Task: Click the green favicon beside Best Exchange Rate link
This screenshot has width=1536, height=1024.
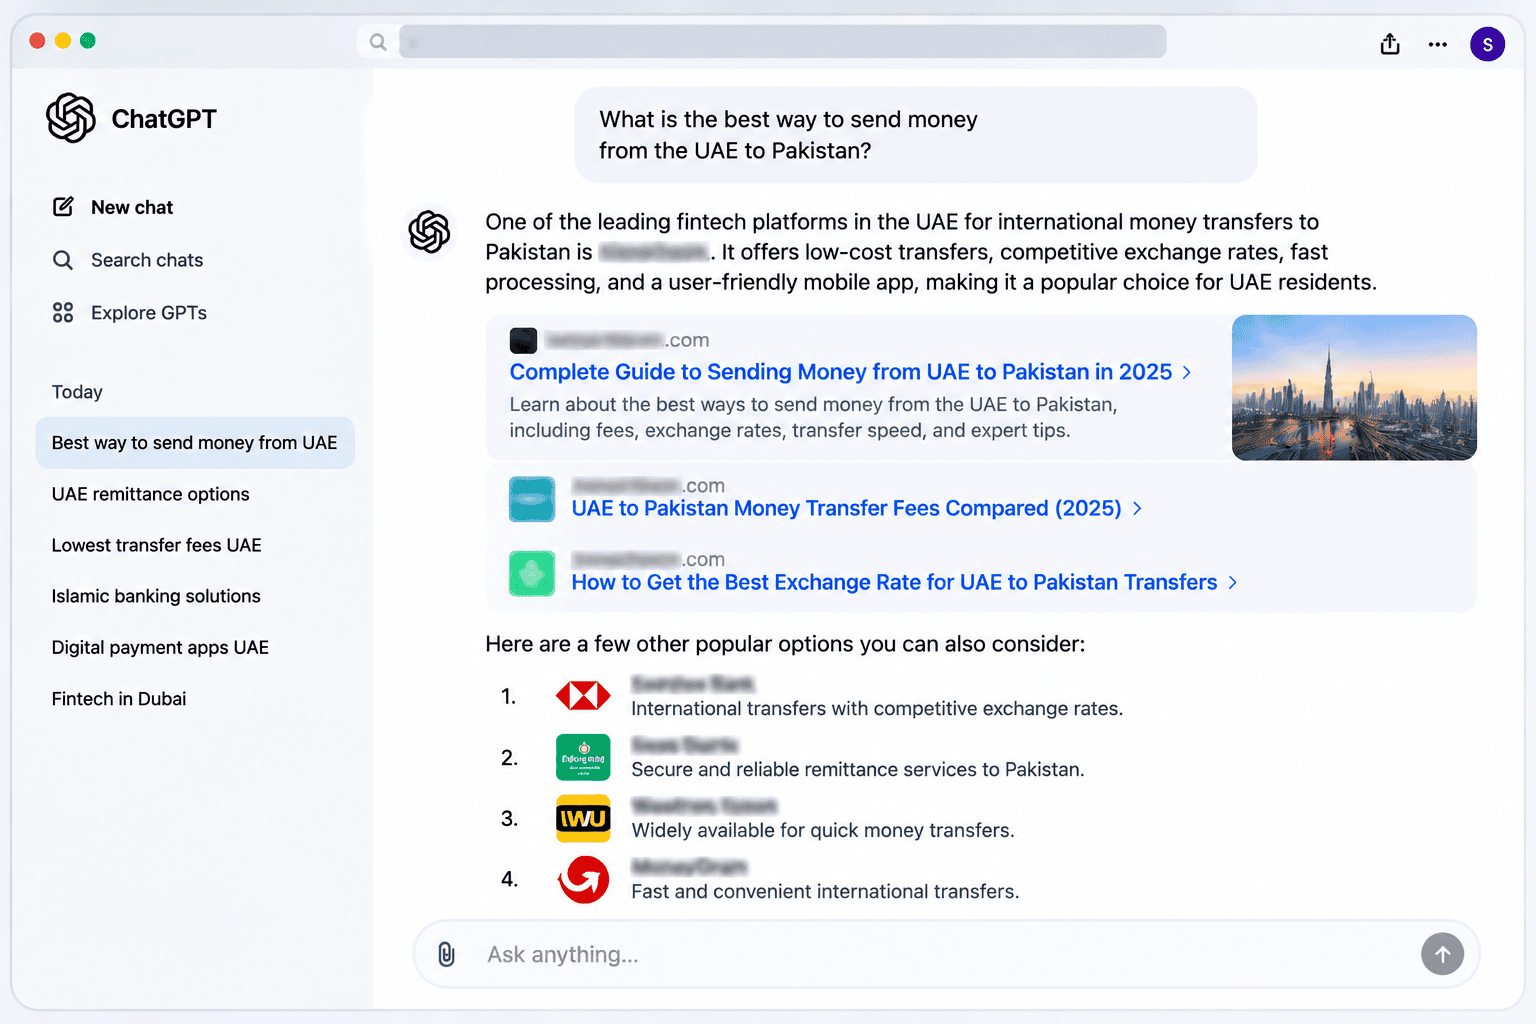Action: coord(532,573)
